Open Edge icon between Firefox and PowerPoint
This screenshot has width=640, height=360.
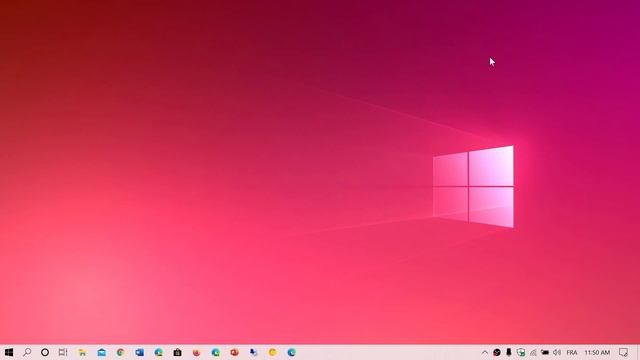(x=216, y=352)
